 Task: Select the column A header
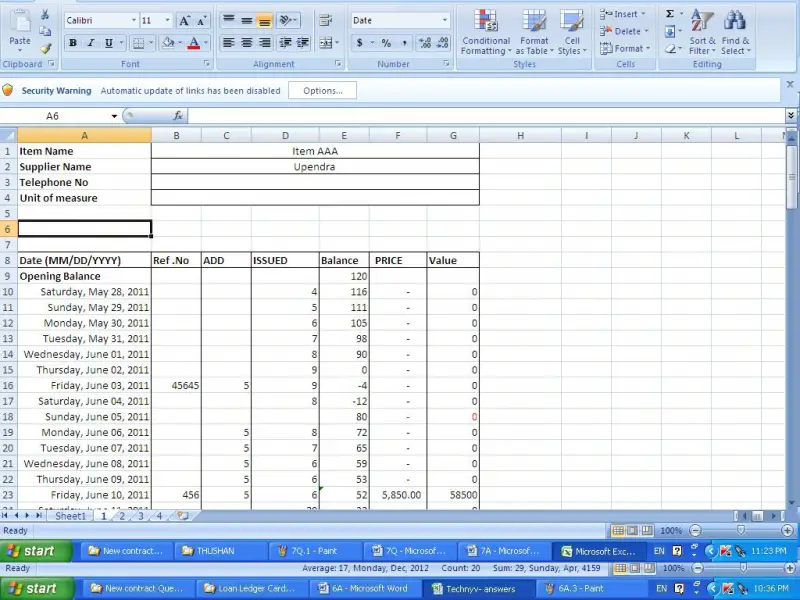click(84, 136)
